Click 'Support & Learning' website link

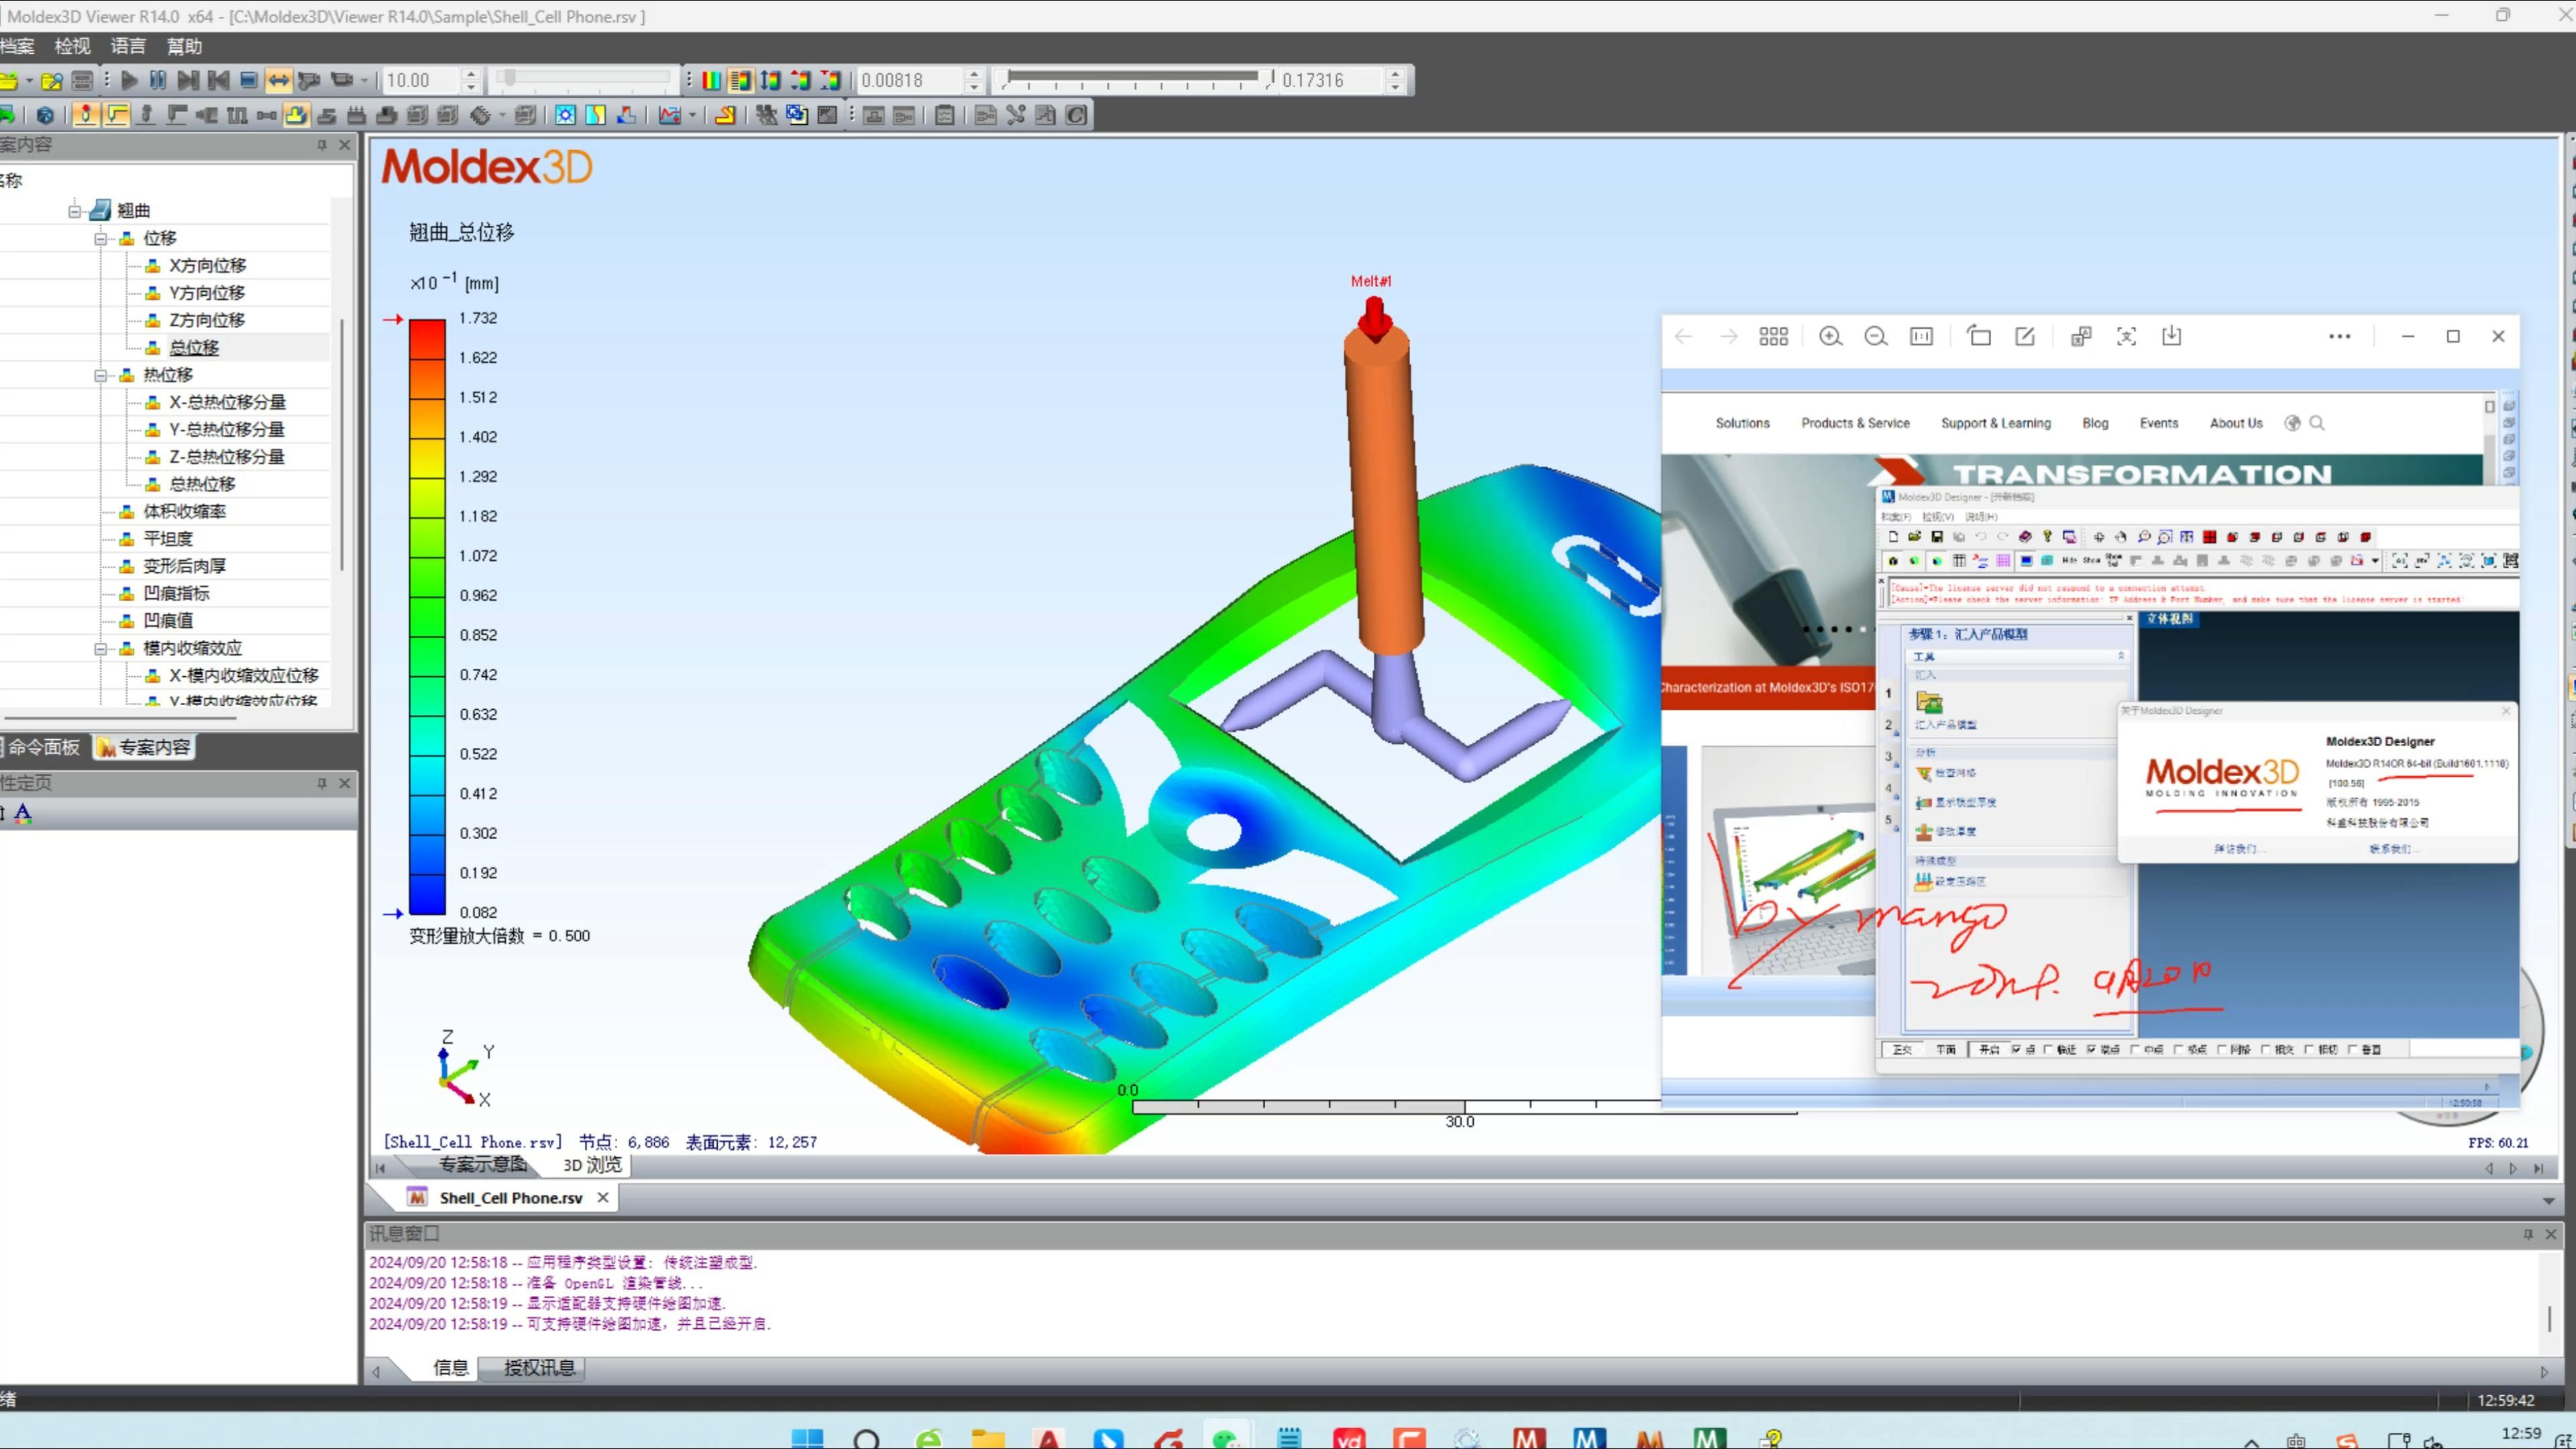pos(1995,423)
